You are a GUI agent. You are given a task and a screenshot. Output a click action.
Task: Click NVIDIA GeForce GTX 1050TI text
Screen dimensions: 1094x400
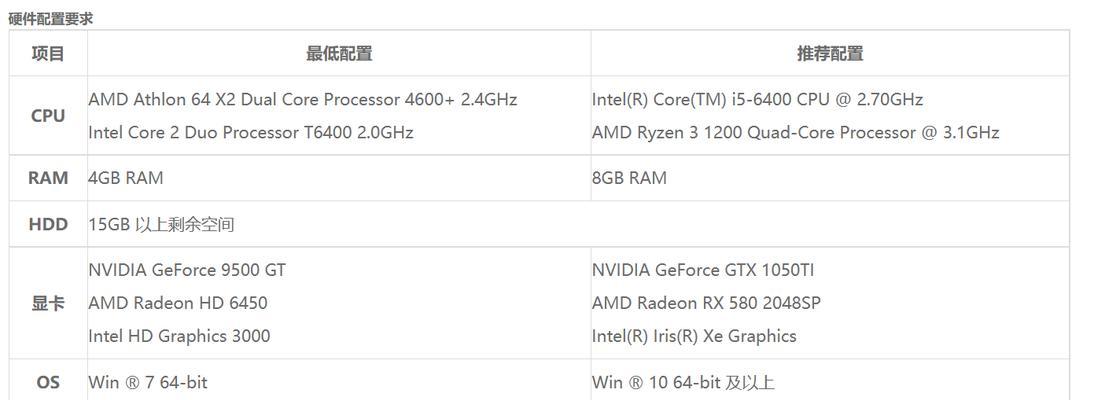point(703,270)
